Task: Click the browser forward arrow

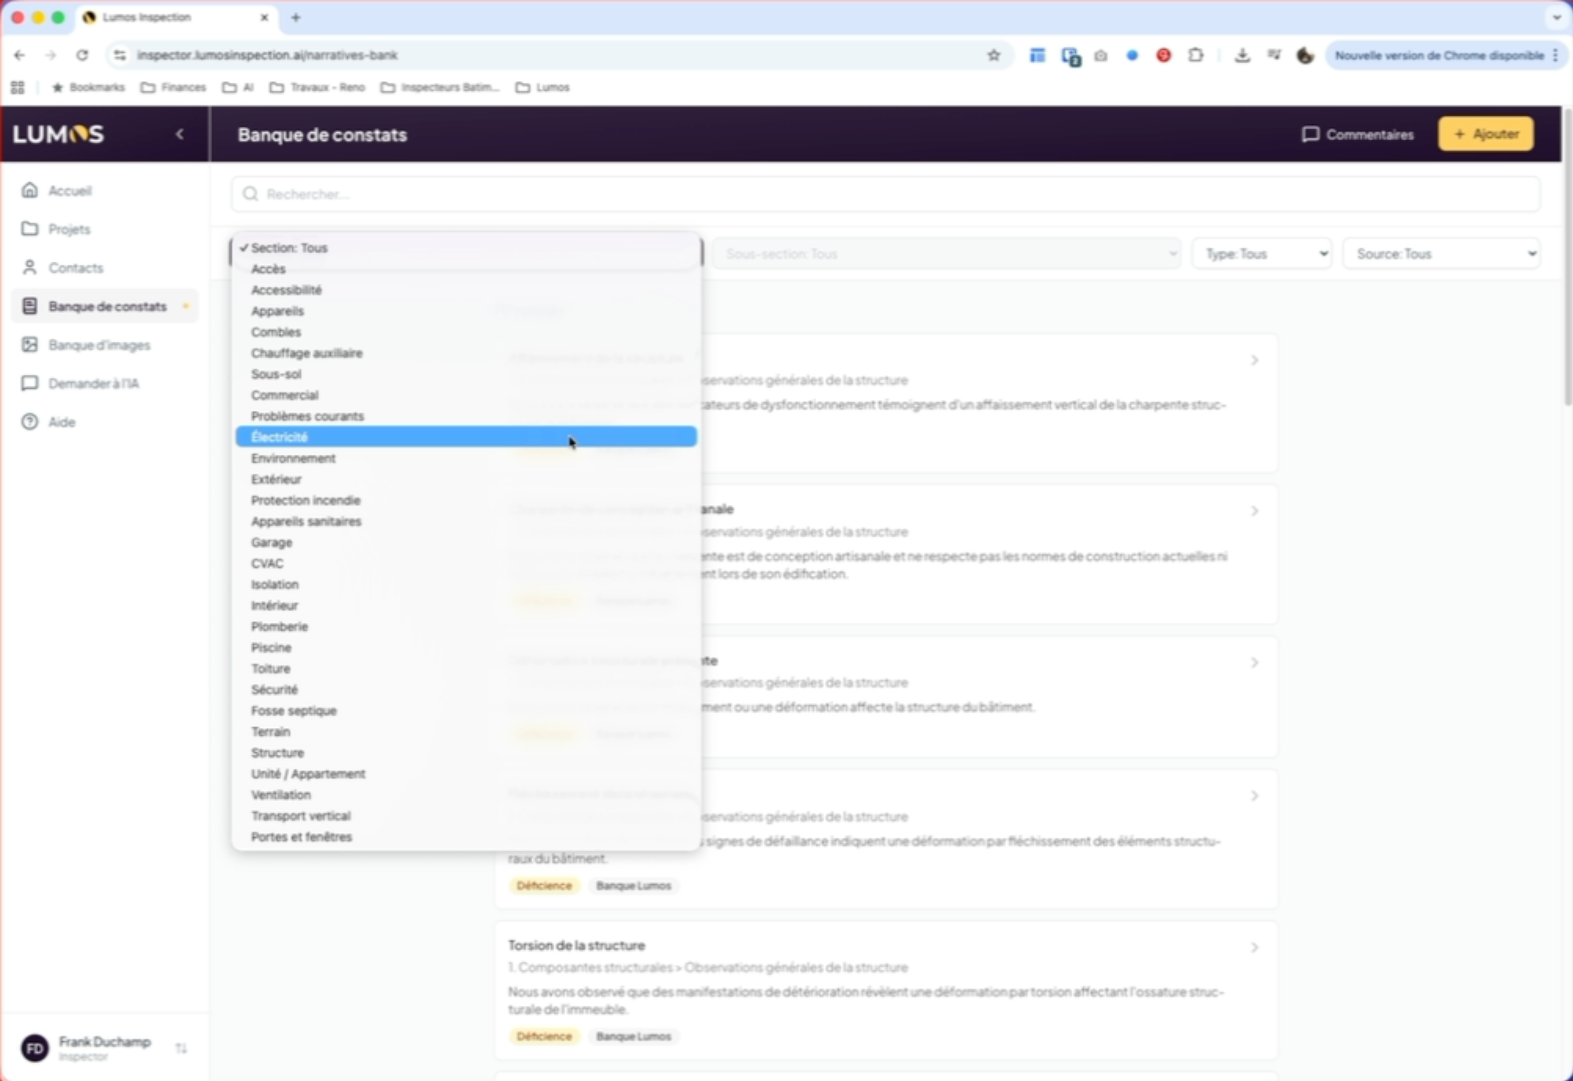Action: (51, 55)
